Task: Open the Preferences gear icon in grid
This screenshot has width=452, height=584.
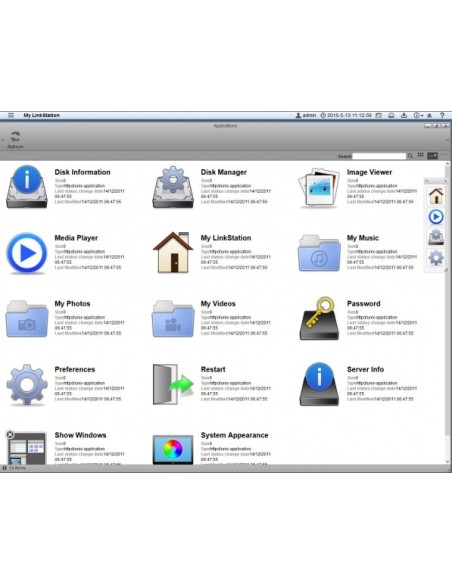Action: coord(27,384)
